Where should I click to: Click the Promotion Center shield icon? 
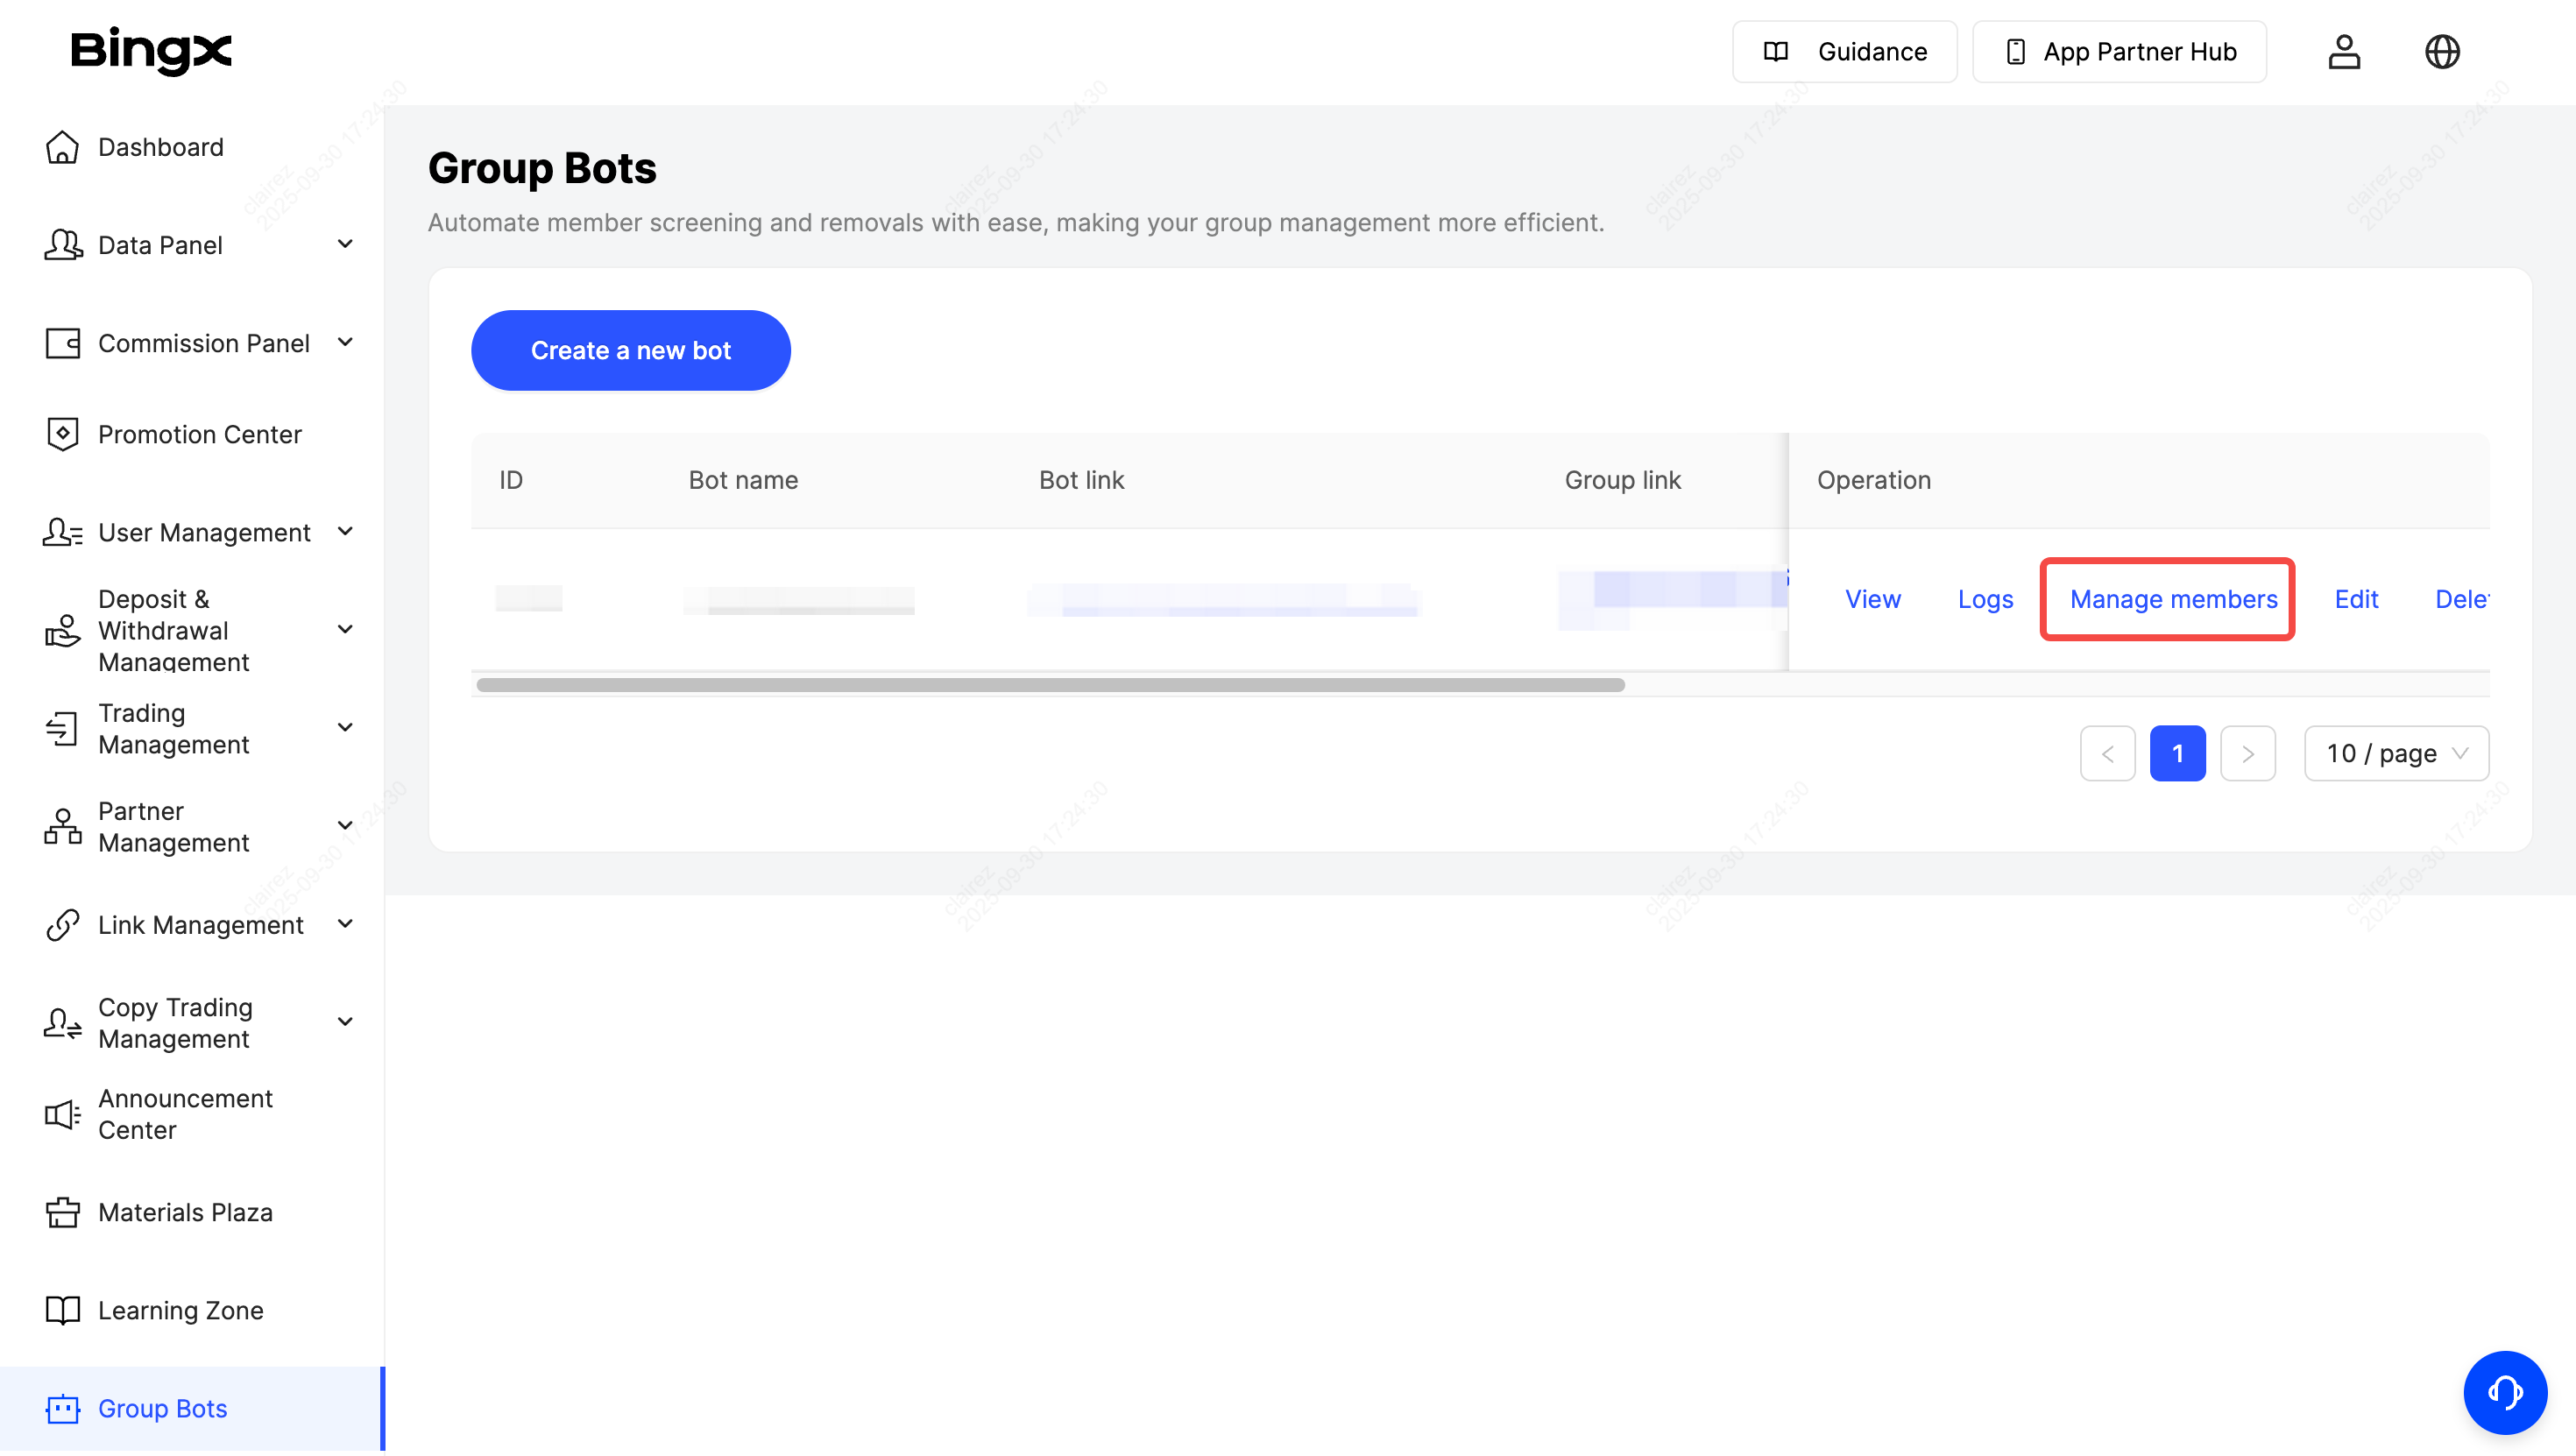click(62, 434)
